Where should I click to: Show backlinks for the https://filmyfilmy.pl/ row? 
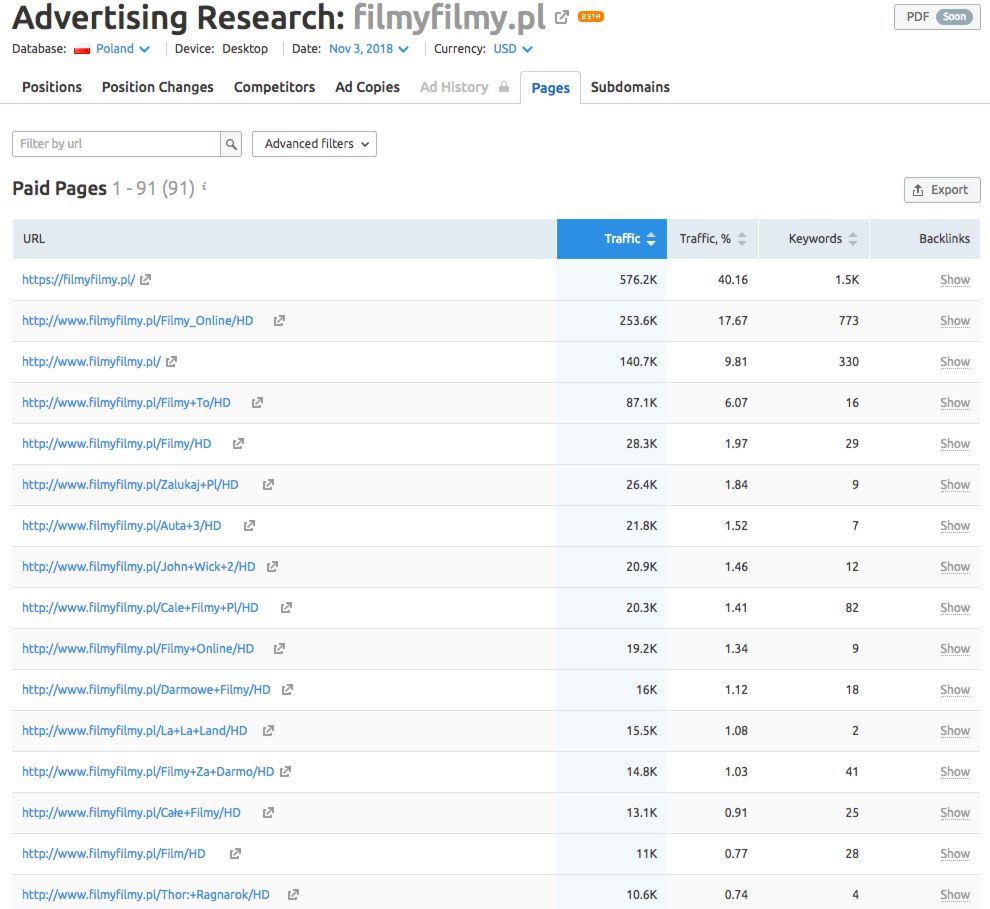(955, 280)
